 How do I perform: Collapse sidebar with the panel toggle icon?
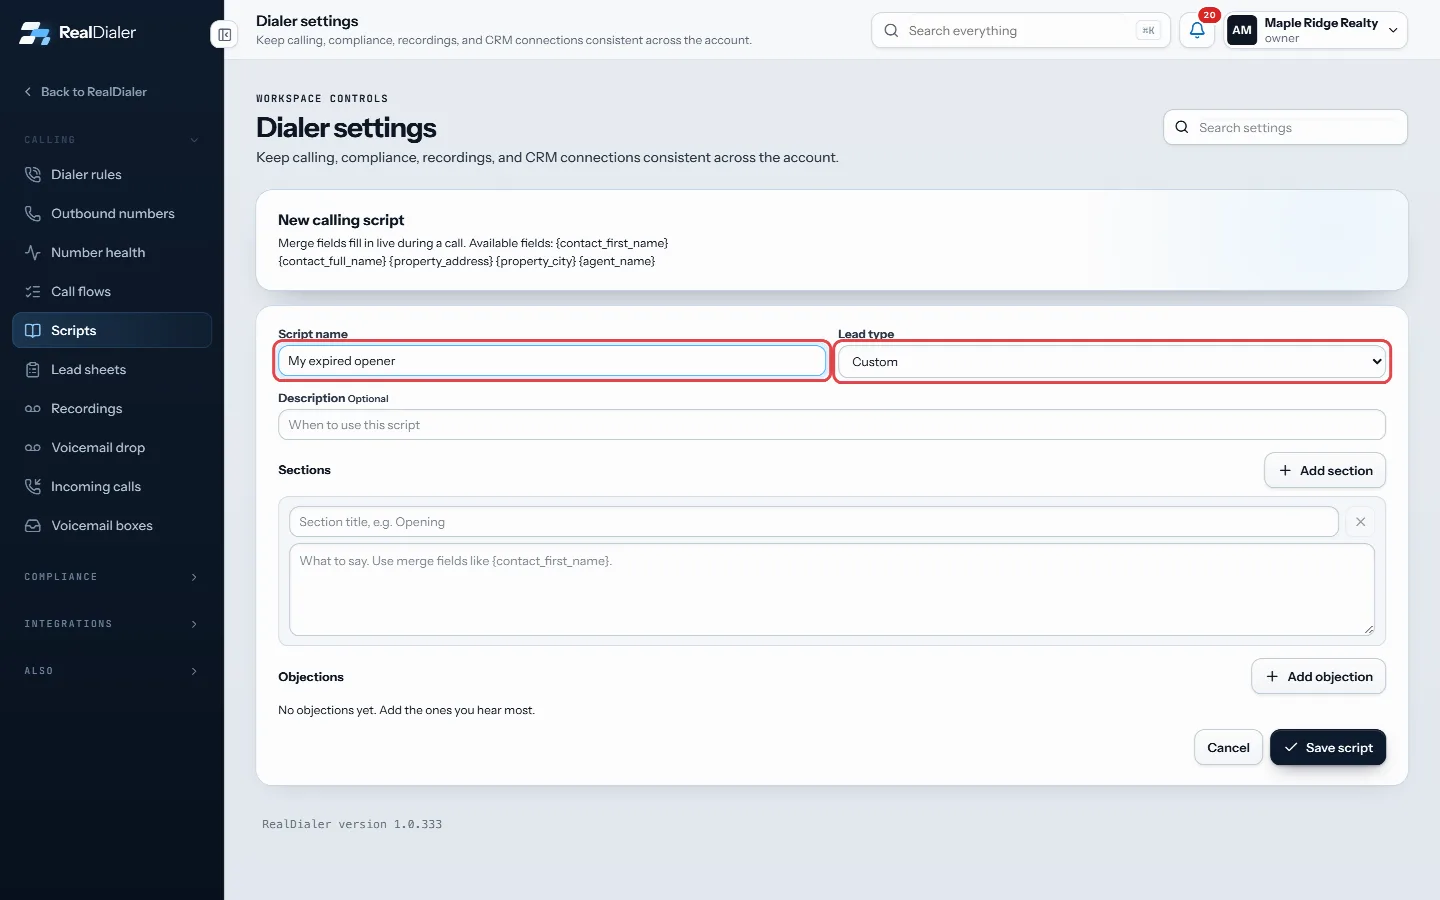point(225,35)
